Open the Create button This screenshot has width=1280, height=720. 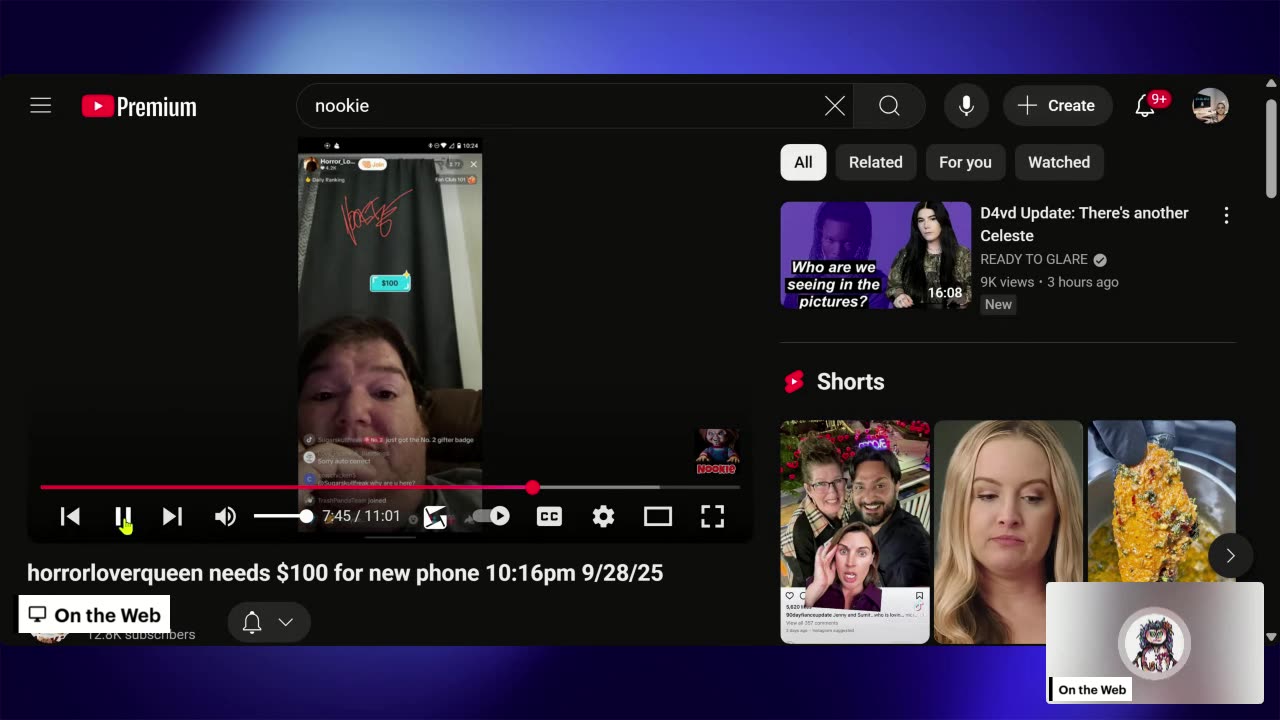click(1058, 106)
